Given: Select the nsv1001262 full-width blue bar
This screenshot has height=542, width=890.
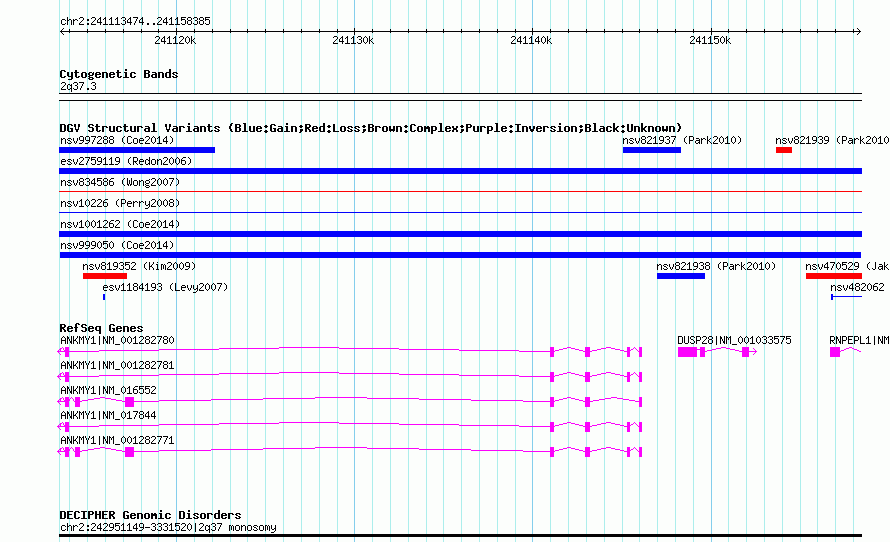Looking at the screenshot, I should (x=460, y=234).
